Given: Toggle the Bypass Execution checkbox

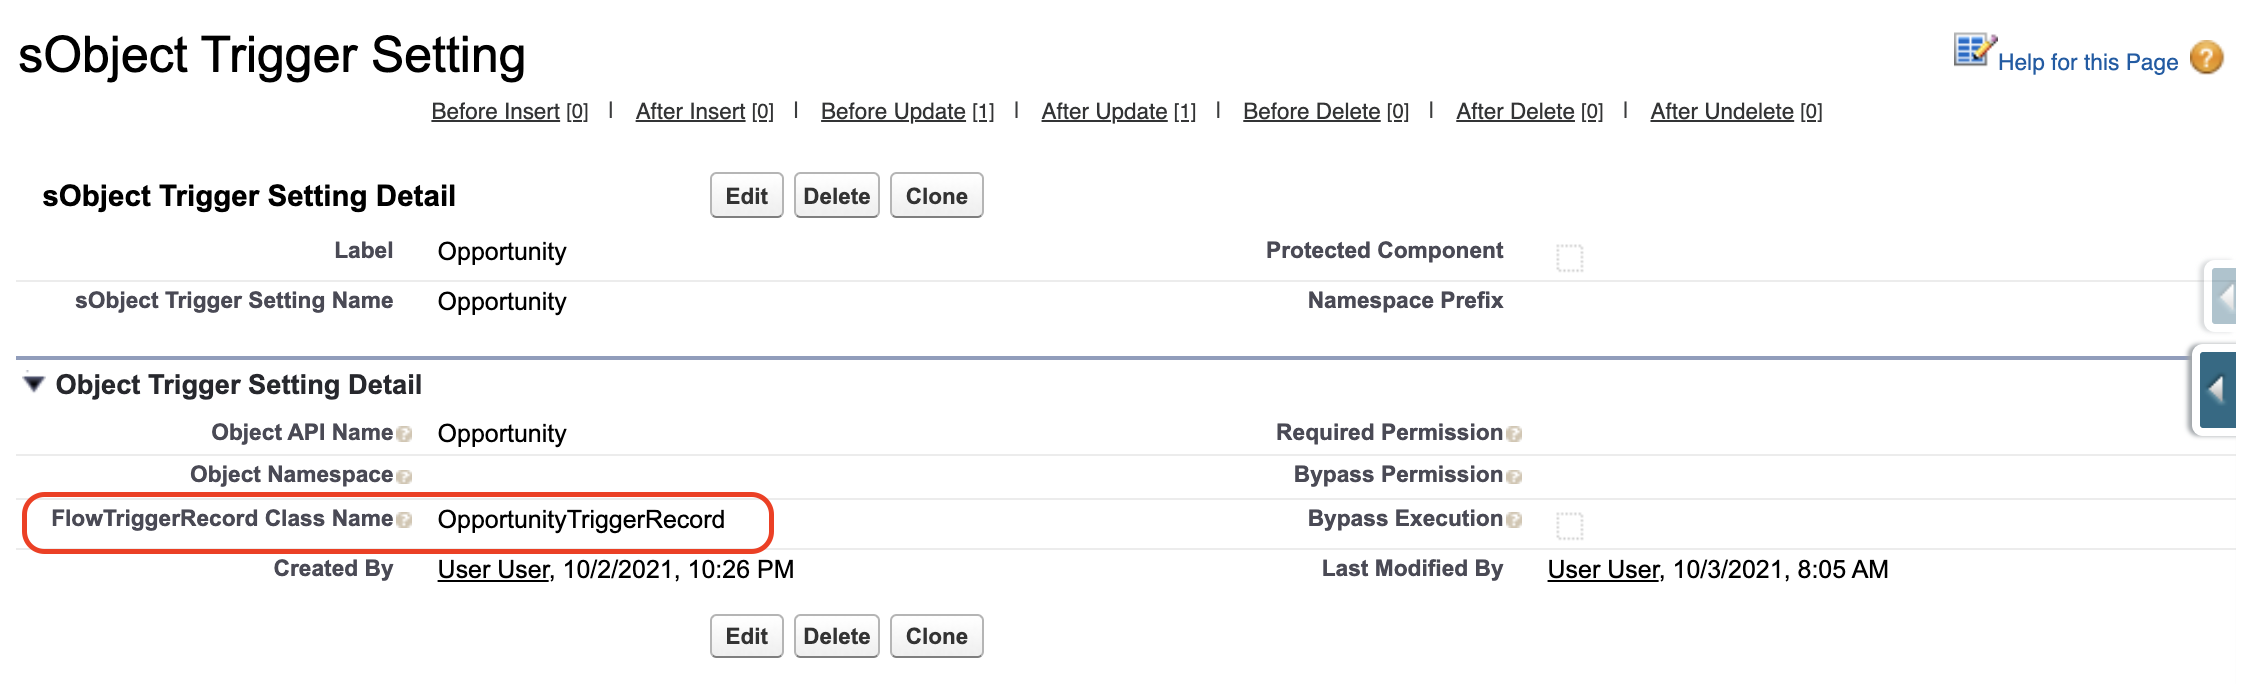Looking at the screenshot, I should (x=1570, y=525).
